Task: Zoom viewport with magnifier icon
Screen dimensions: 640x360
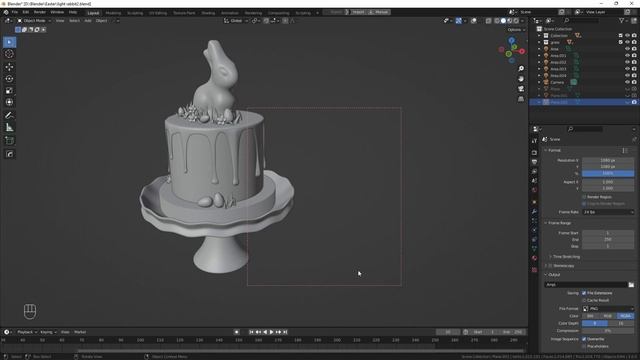Action: [x=521, y=69]
